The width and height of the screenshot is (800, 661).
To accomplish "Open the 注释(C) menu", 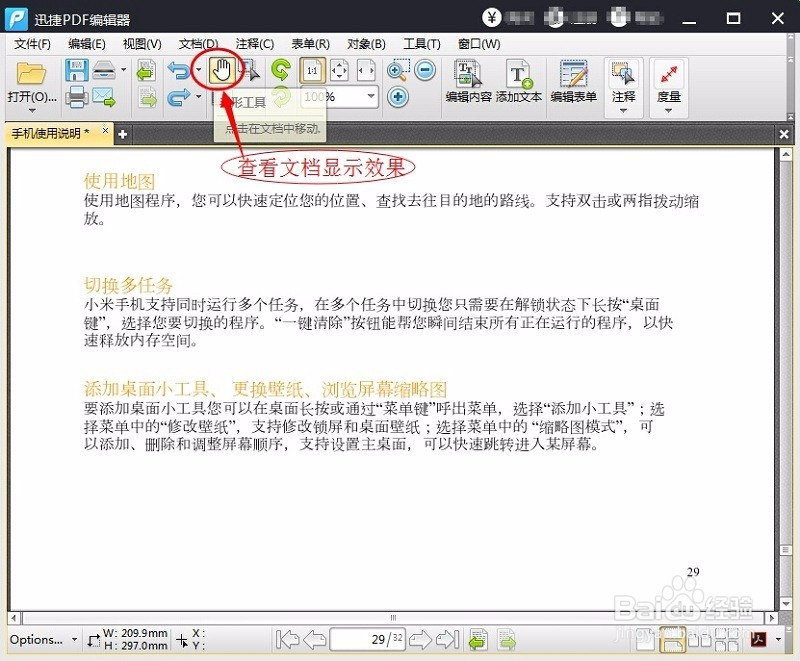I will tap(255, 44).
